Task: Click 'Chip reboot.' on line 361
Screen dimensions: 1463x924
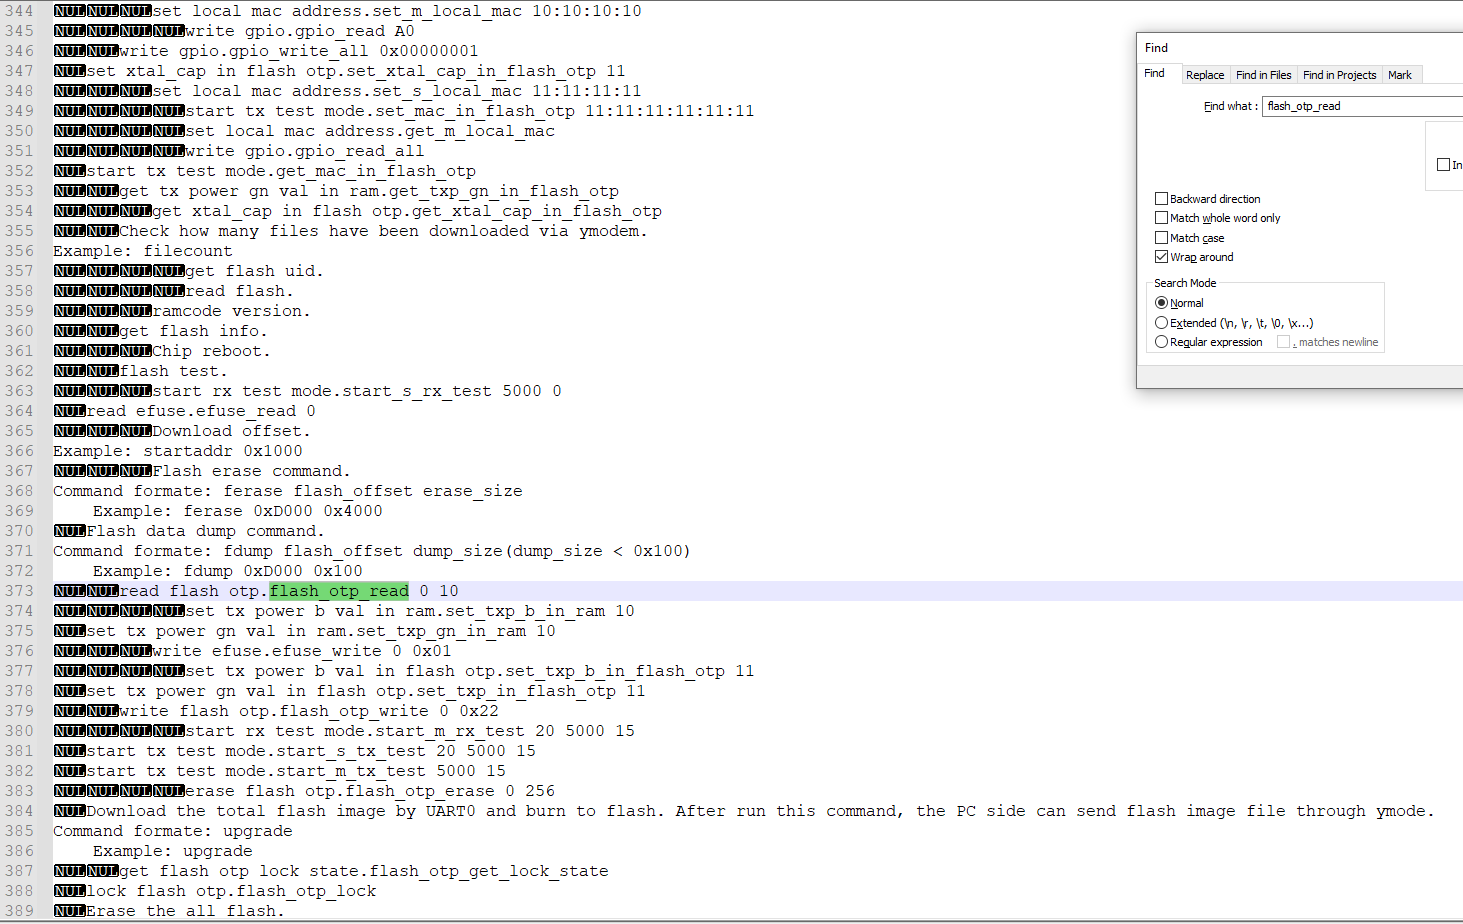Action: 211,351
